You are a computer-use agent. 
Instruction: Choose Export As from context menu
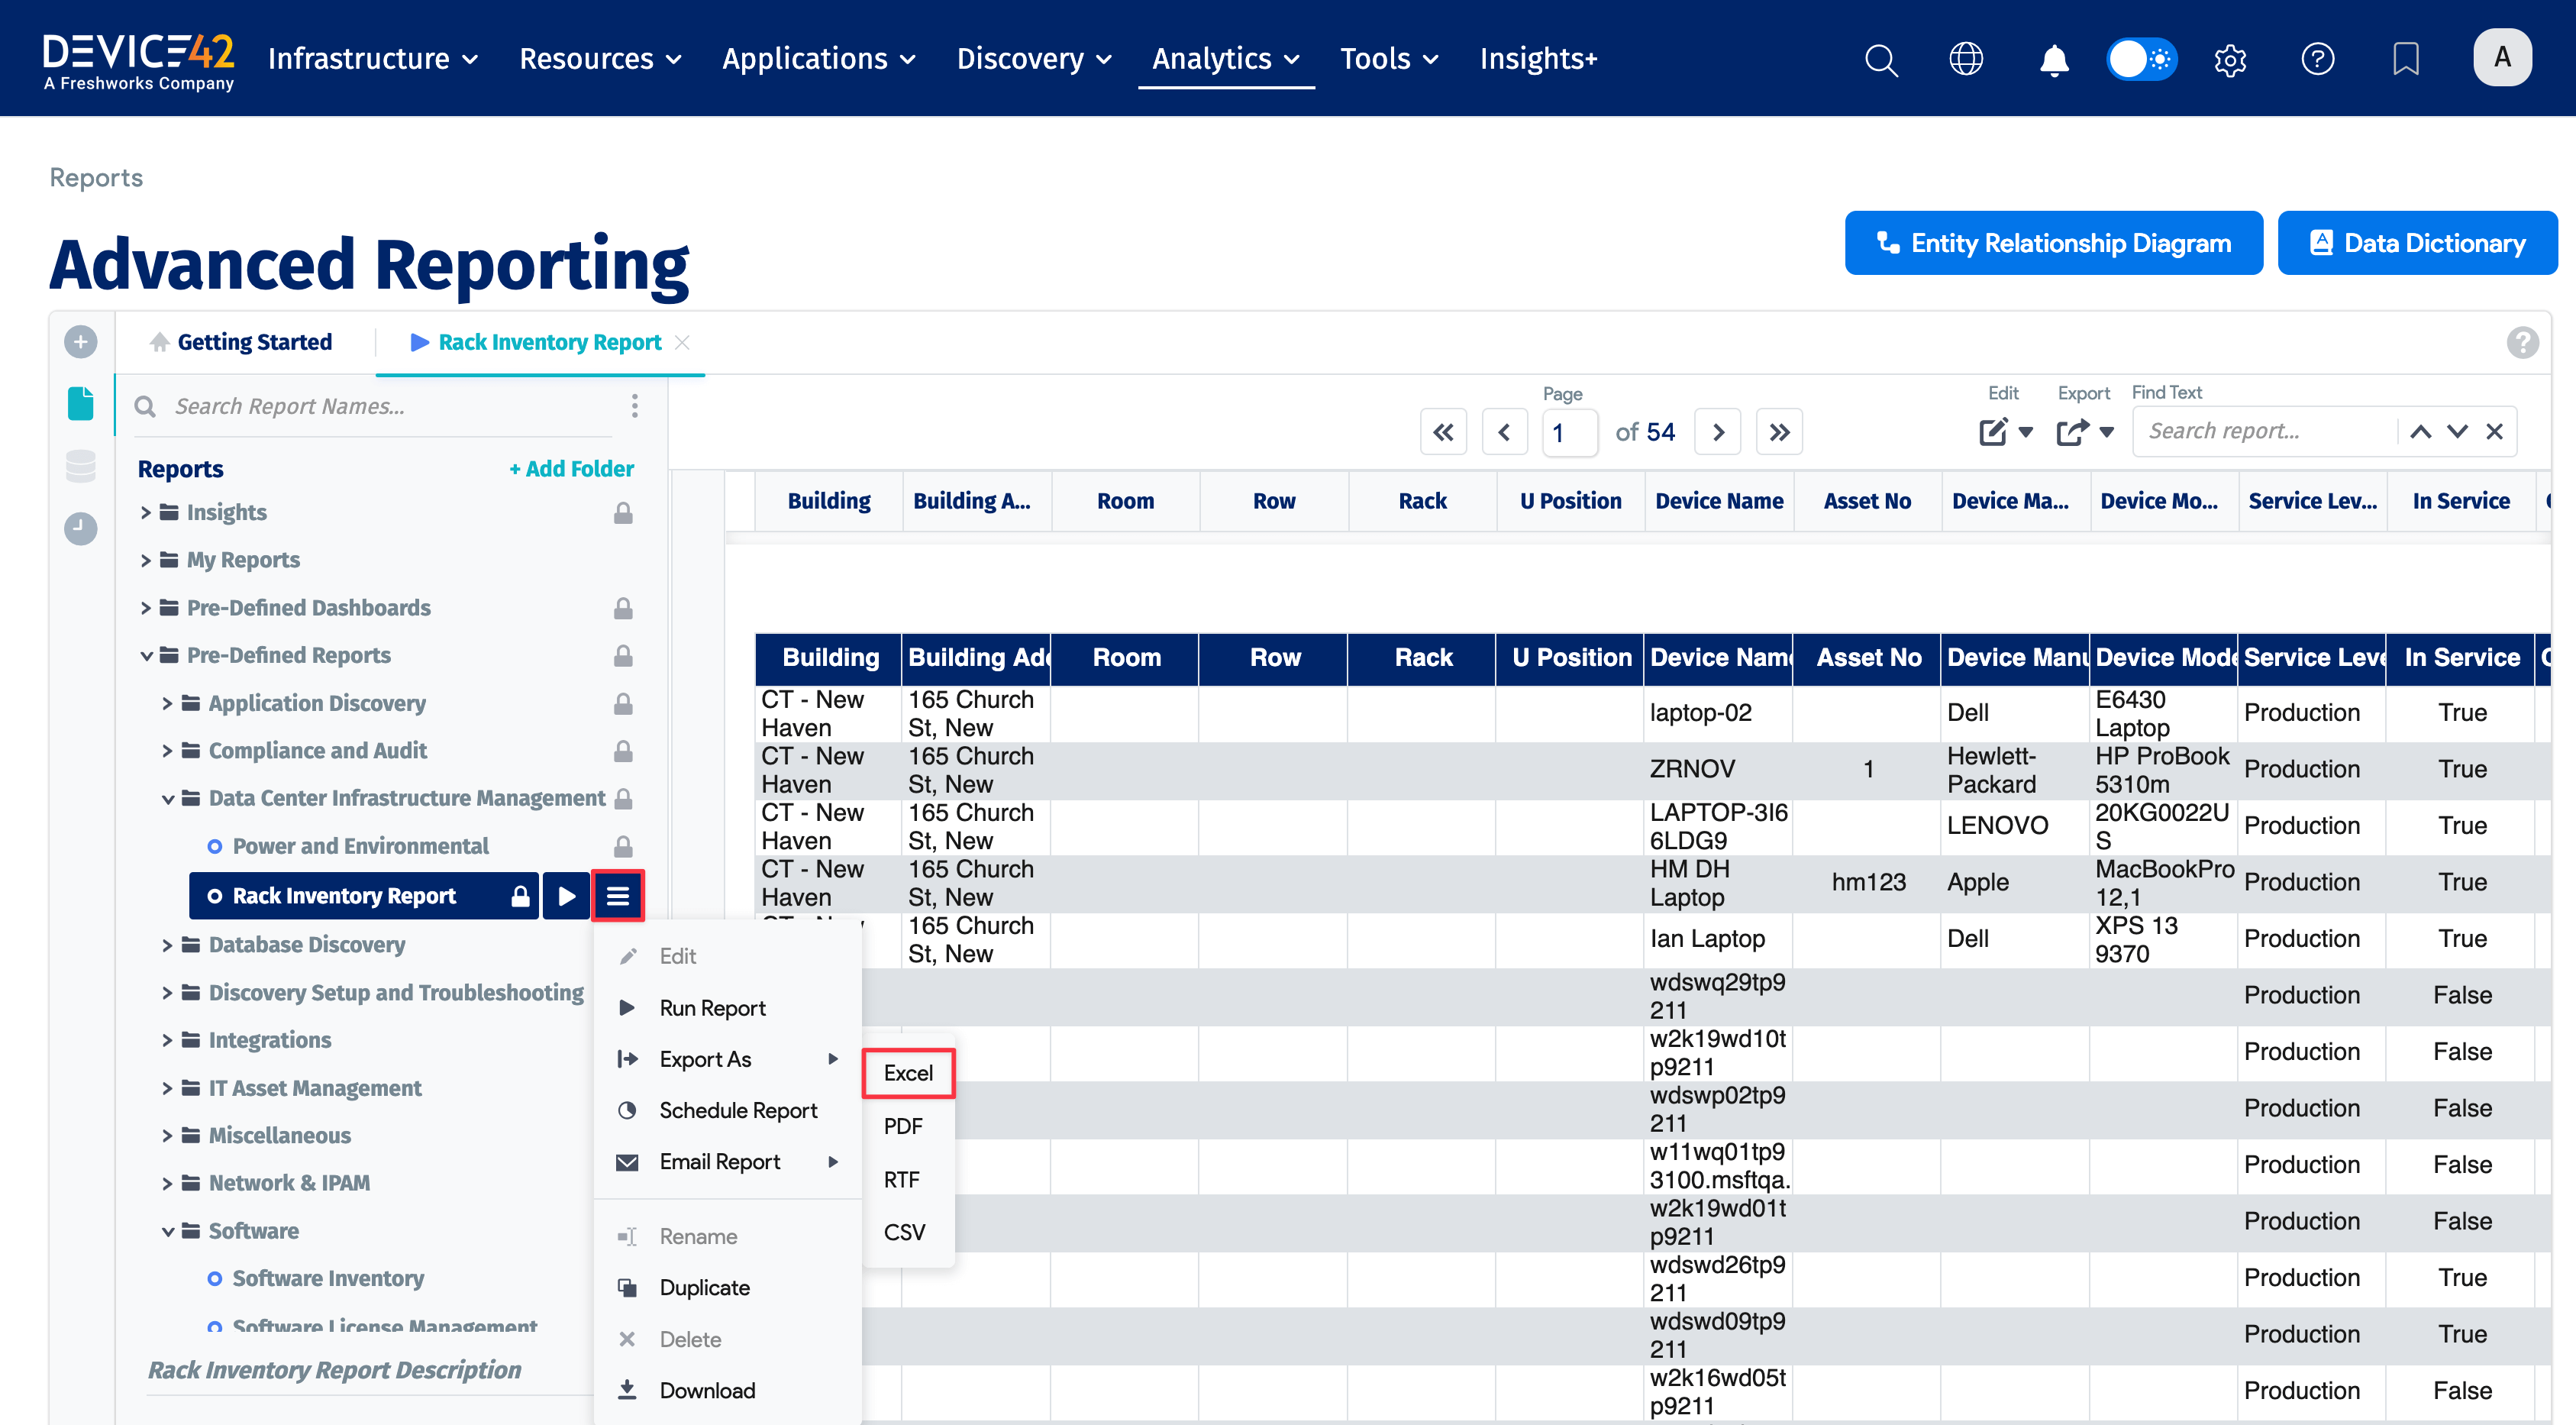pos(727,1059)
